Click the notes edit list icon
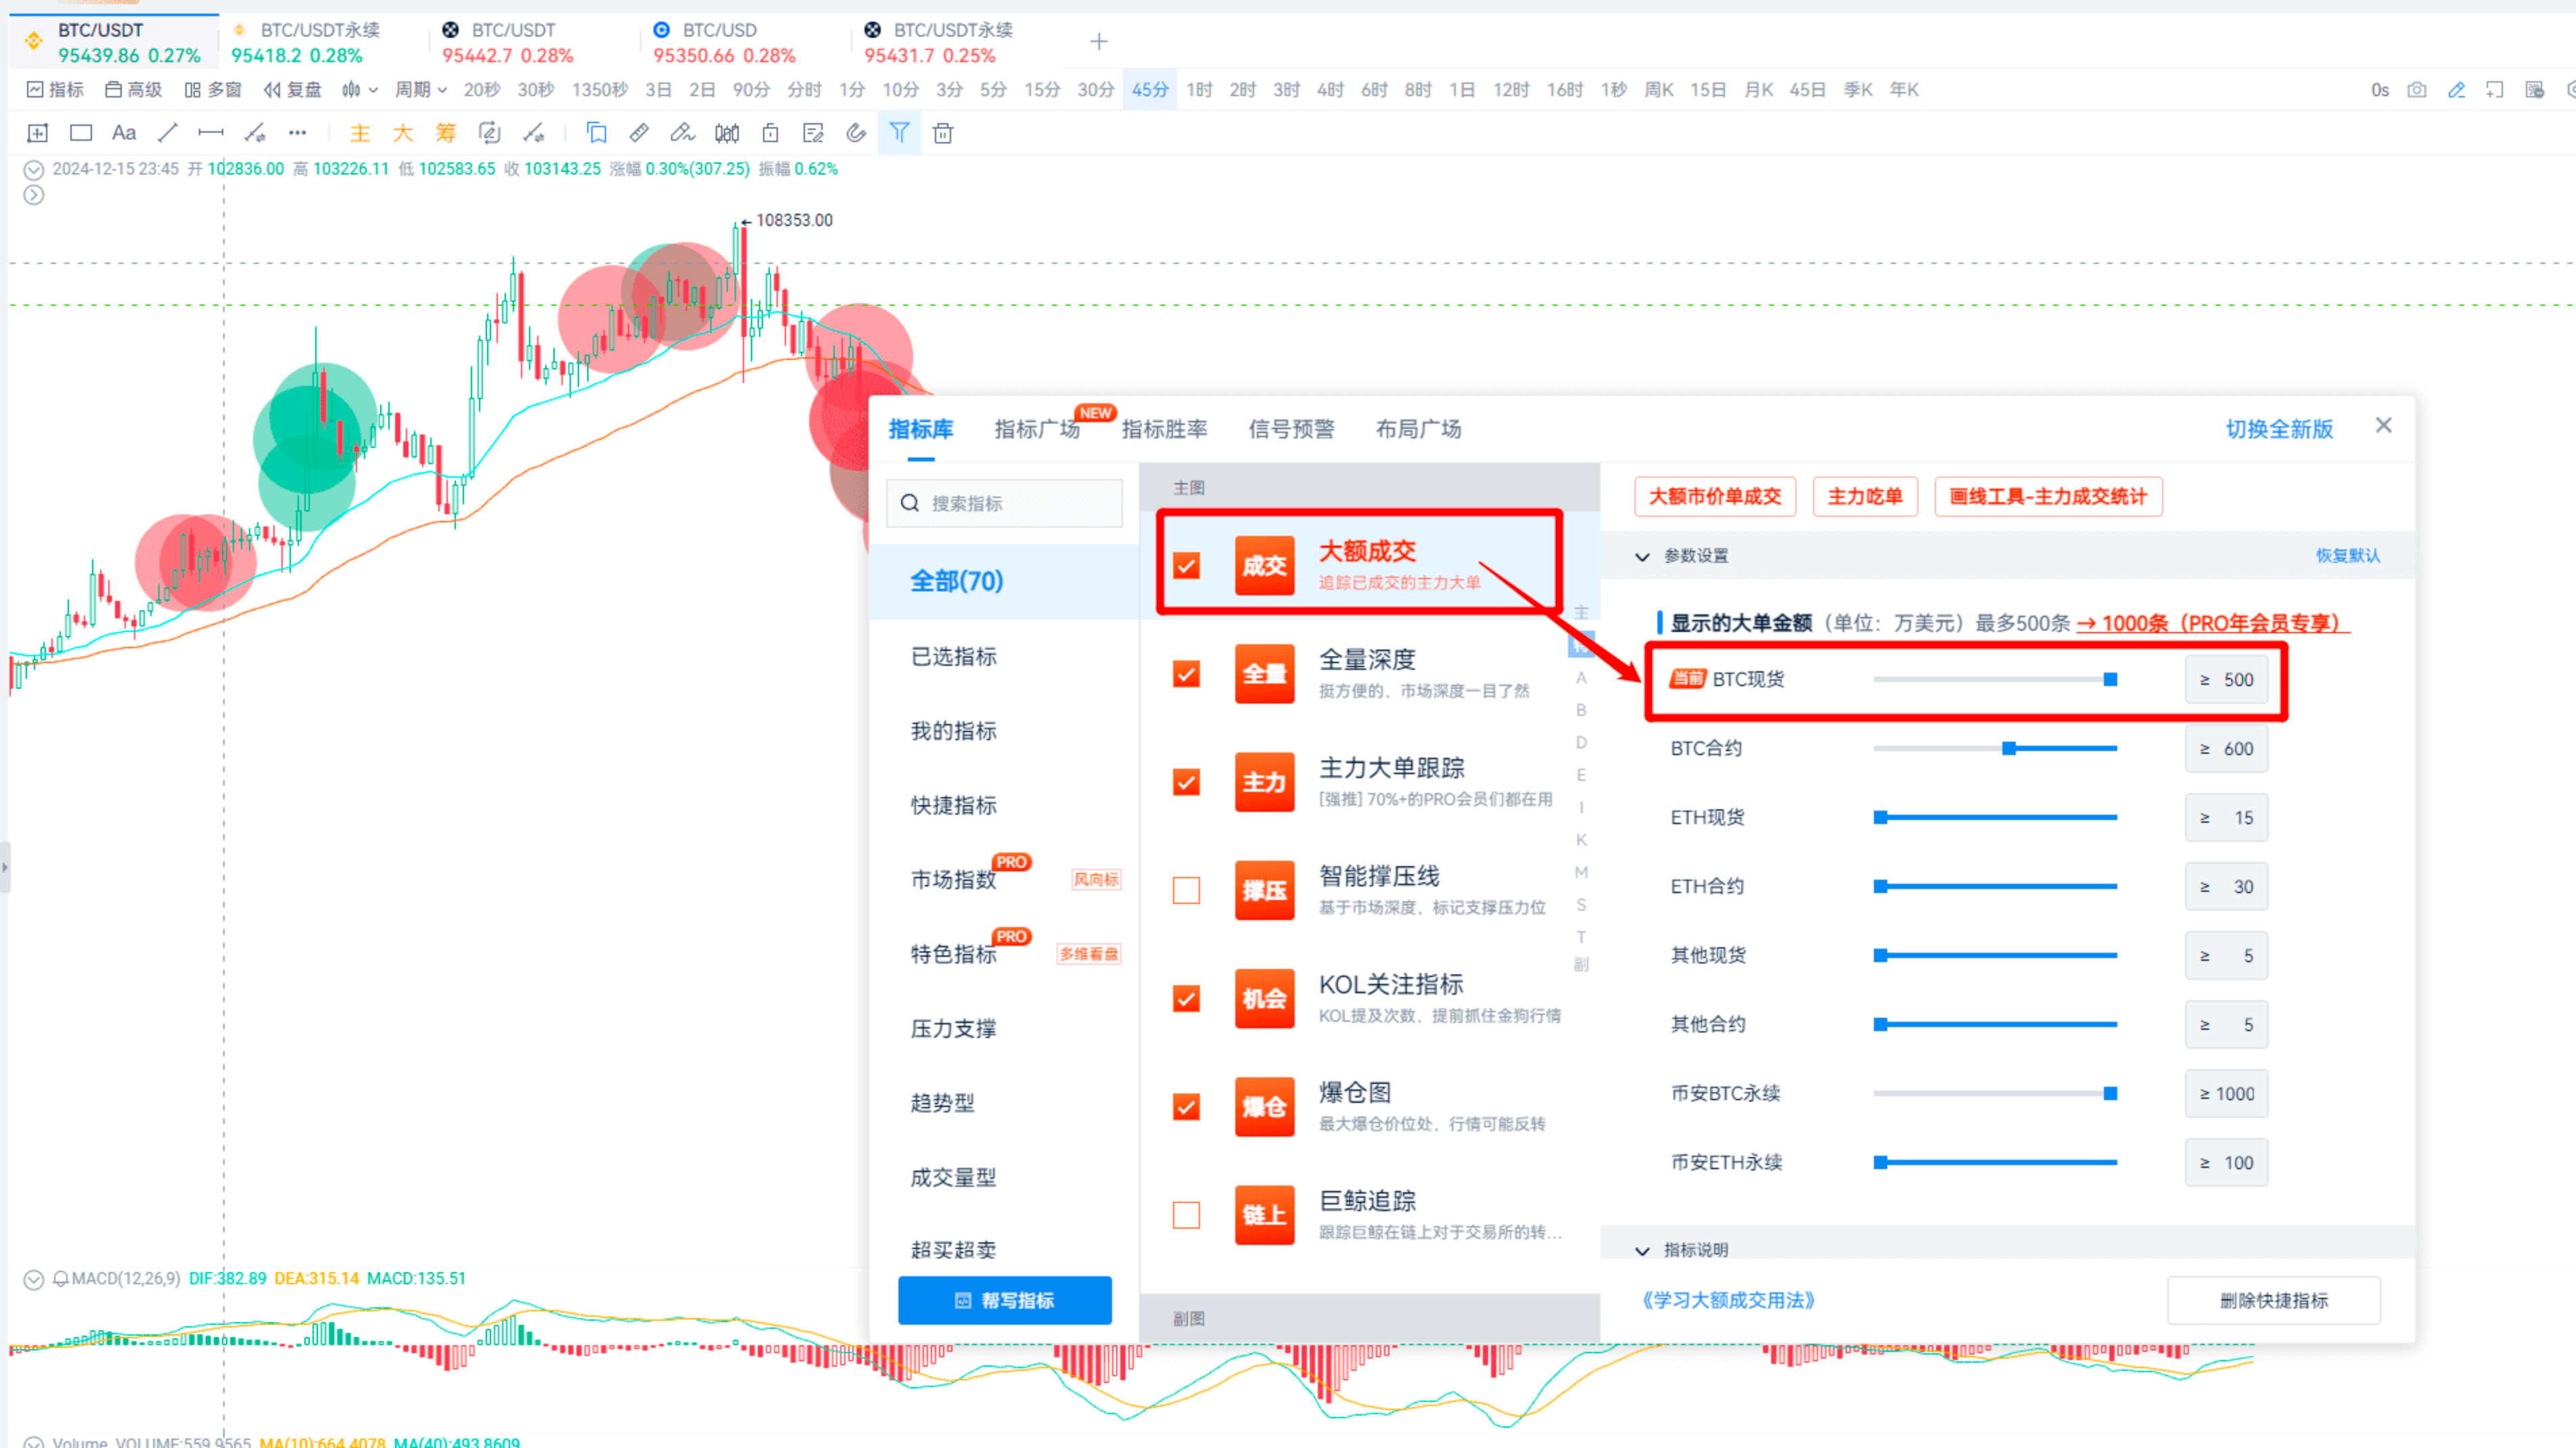 (x=813, y=133)
